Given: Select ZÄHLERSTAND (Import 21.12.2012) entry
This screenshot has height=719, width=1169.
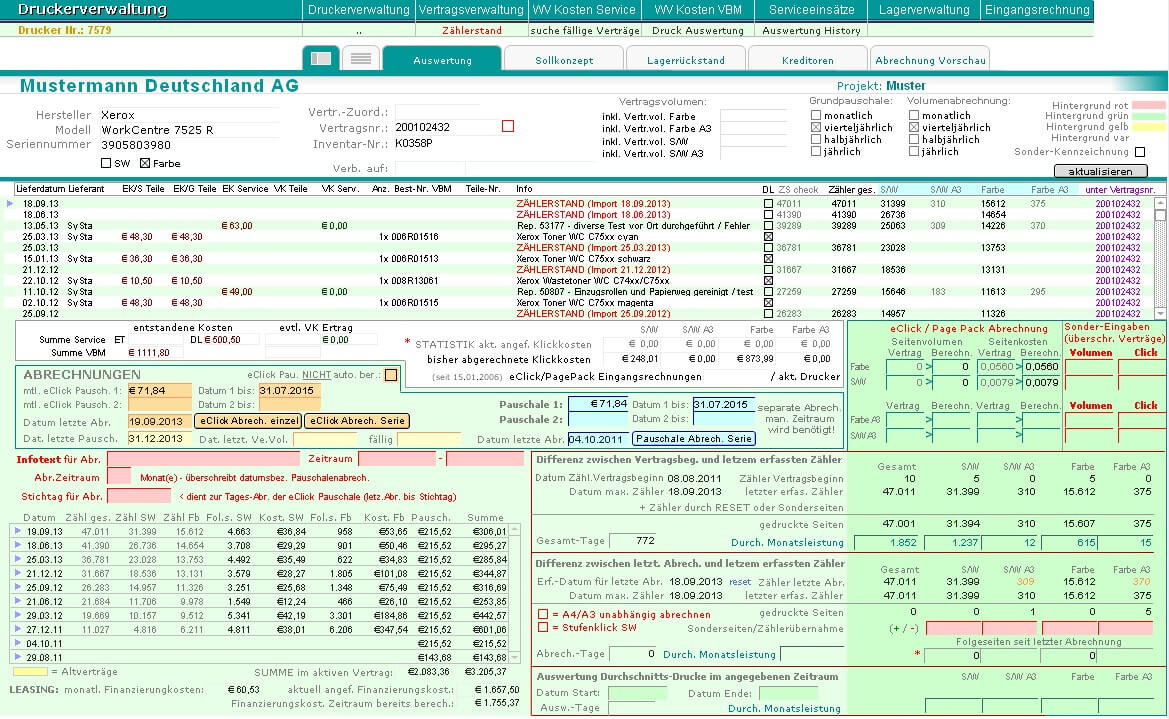Looking at the screenshot, I should pyautogui.click(x=584, y=269).
